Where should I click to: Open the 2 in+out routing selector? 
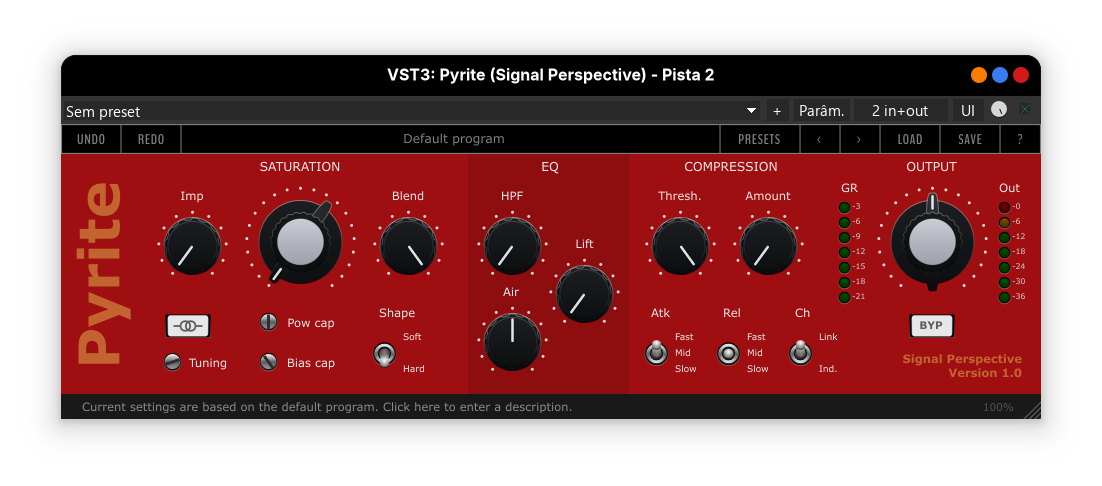tap(899, 111)
